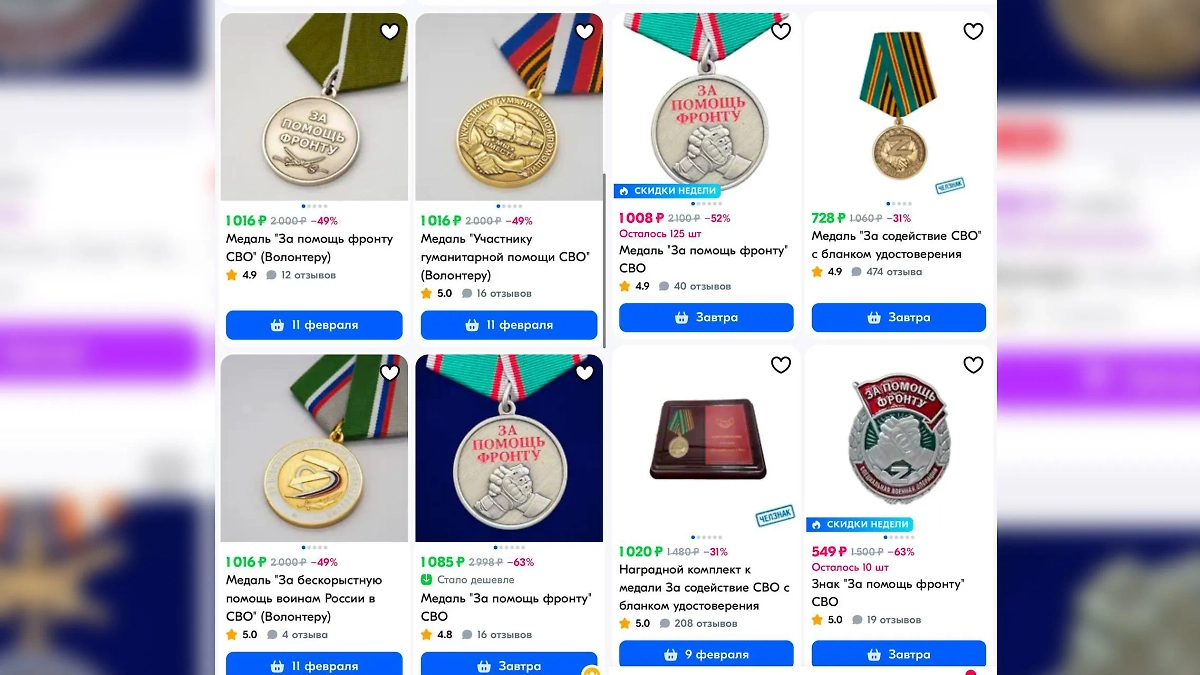Image resolution: width=1200 pixels, height=675 pixels.
Task: Toggle favorite on the 1 085₽ 'За помощь фронту' medal
Action: click(x=584, y=371)
